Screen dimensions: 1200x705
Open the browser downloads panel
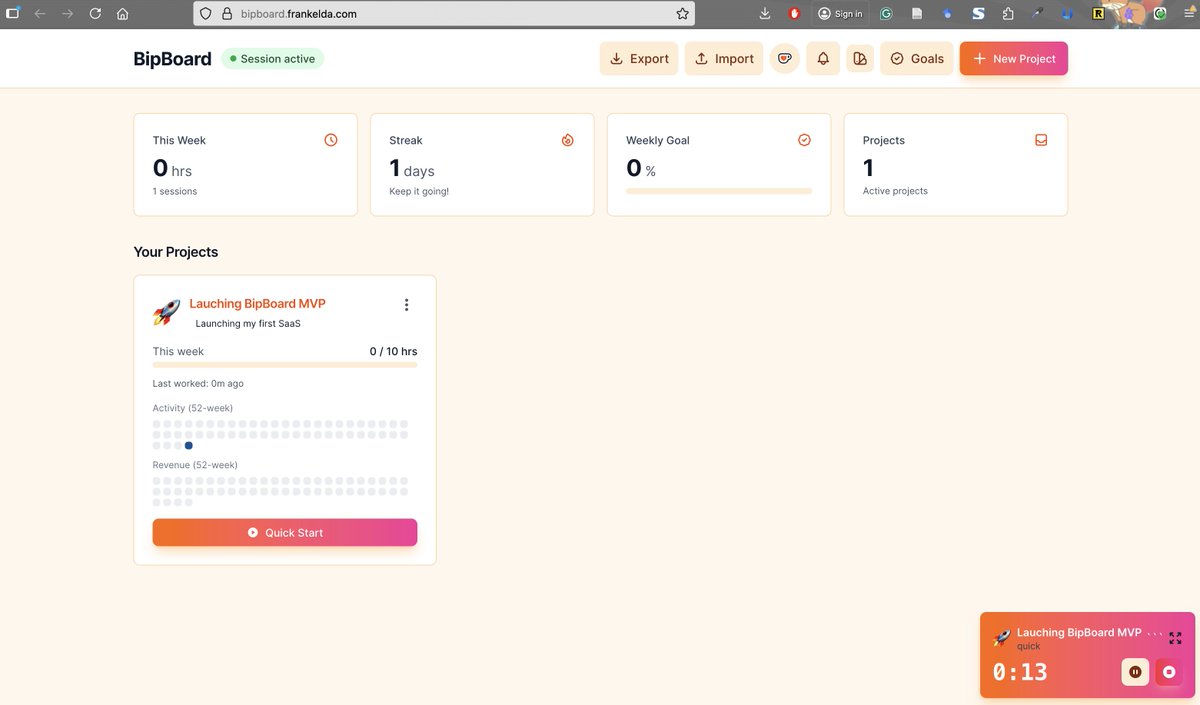pyautogui.click(x=765, y=14)
